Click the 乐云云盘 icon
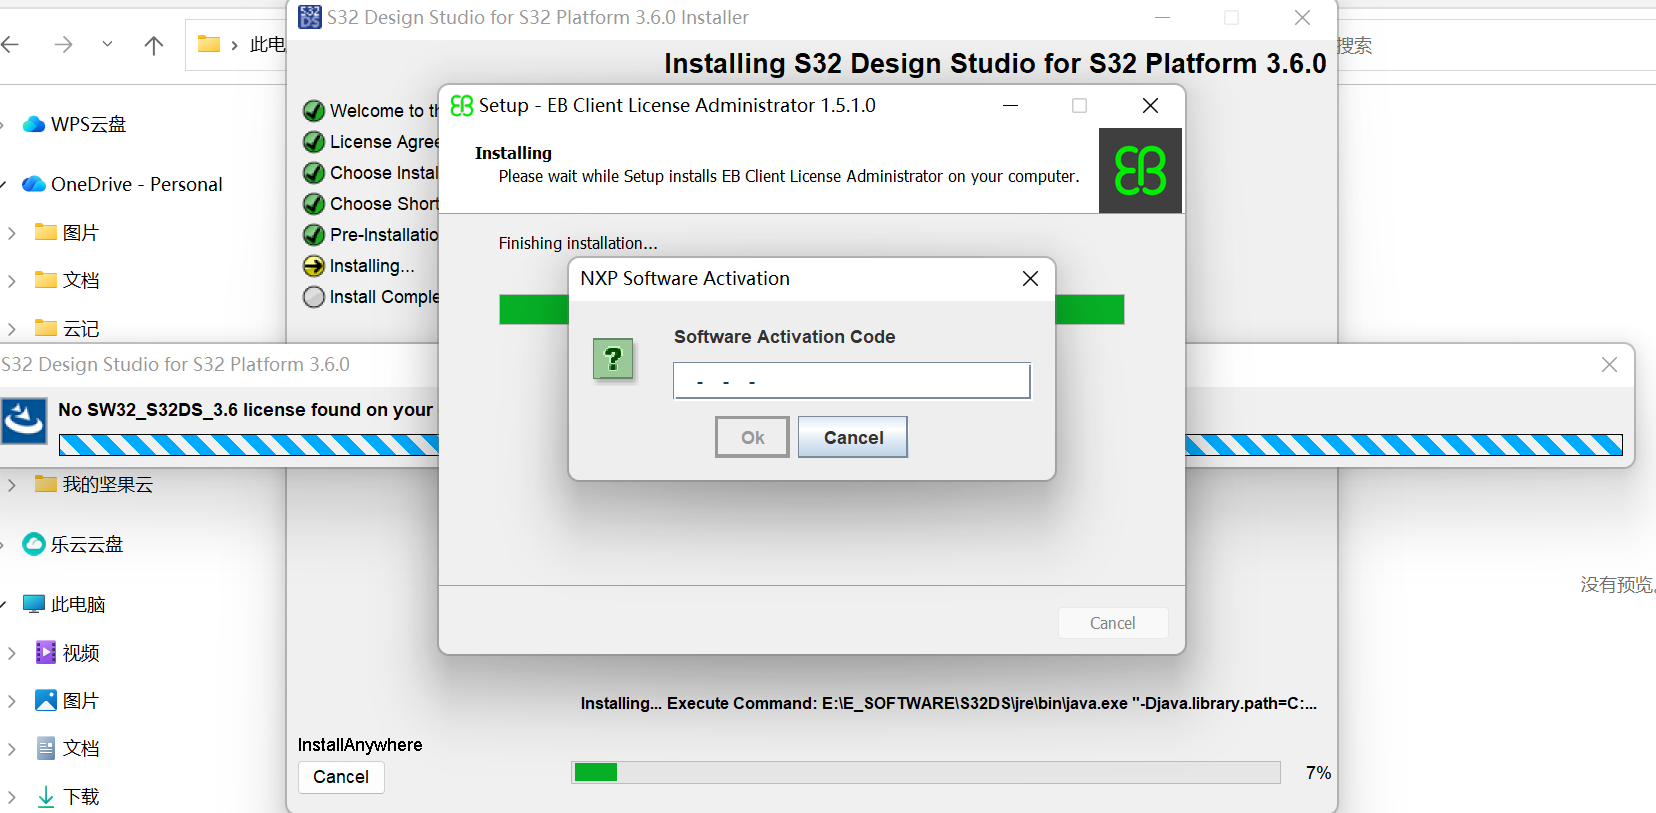The image size is (1656, 813). click(x=34, y=544)
